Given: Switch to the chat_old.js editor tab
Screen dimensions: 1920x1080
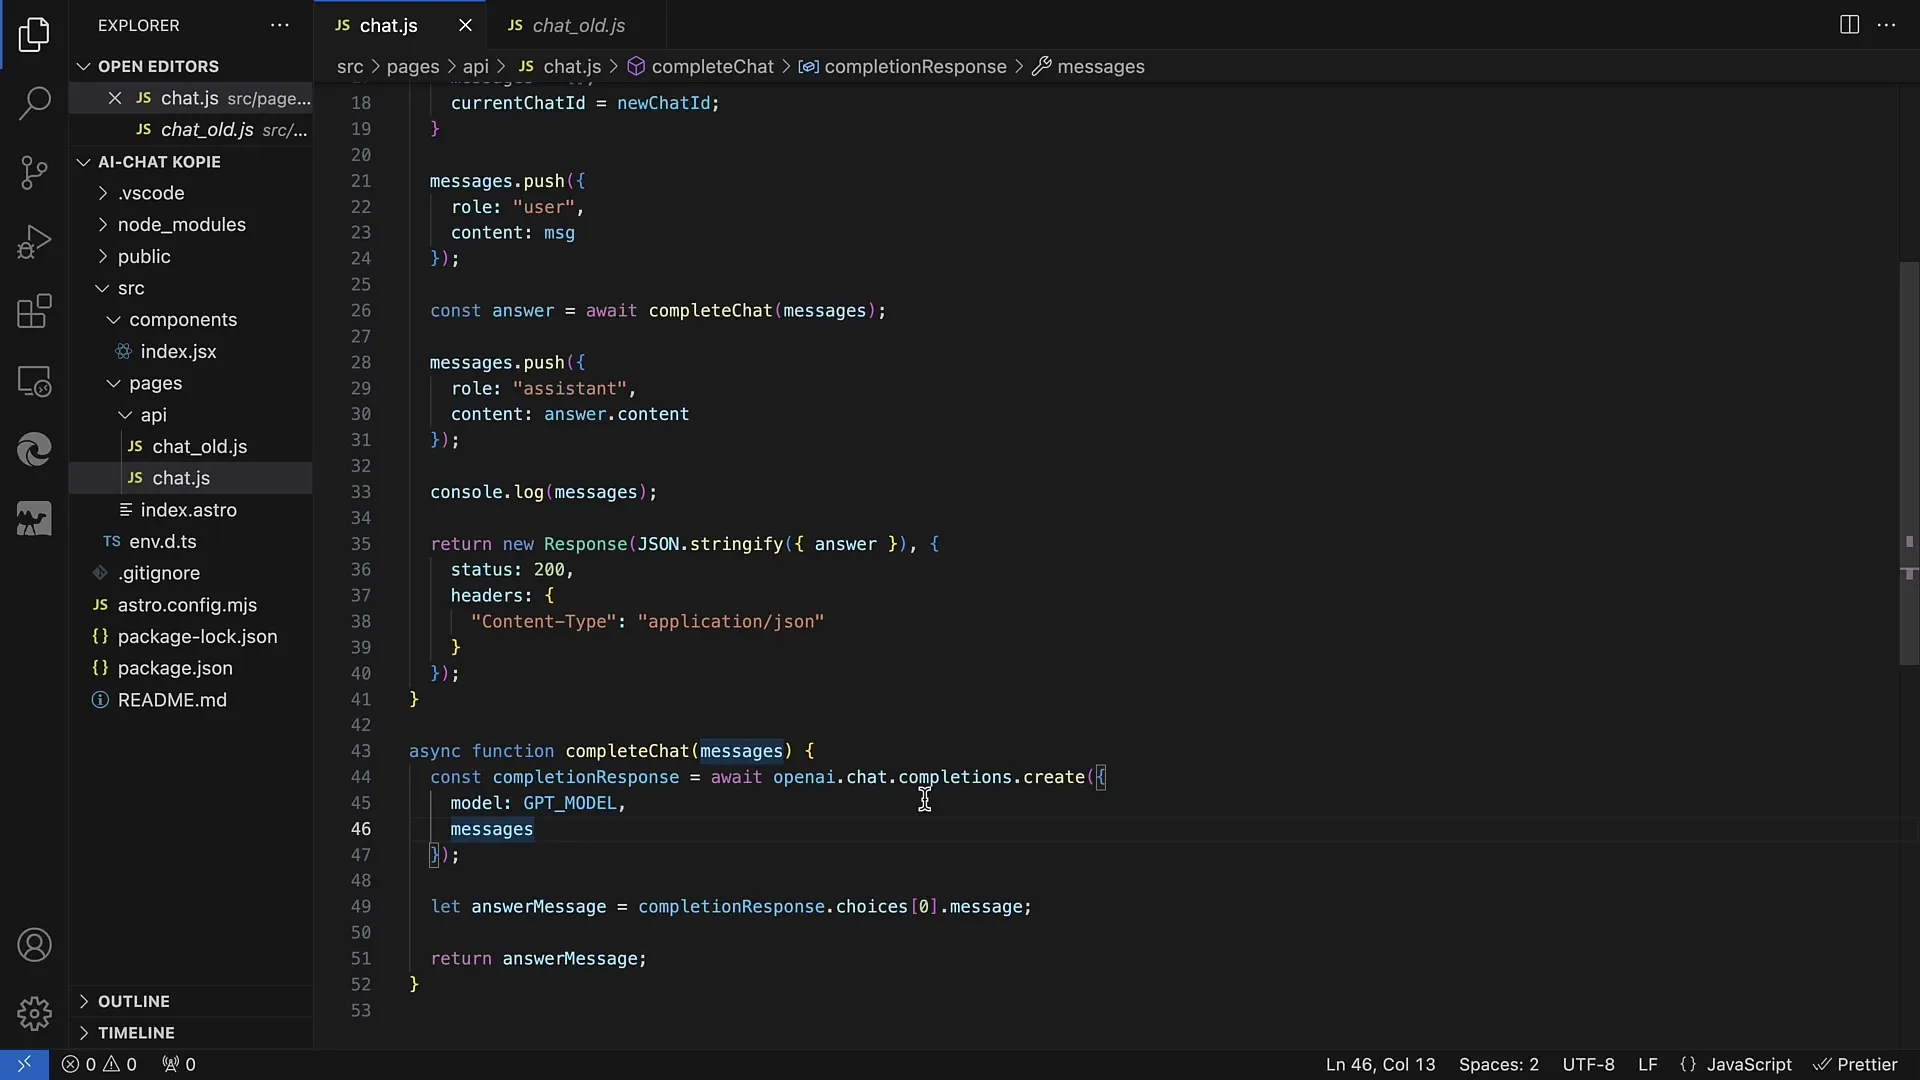Looking at the screenshot, I should point(578,25).
